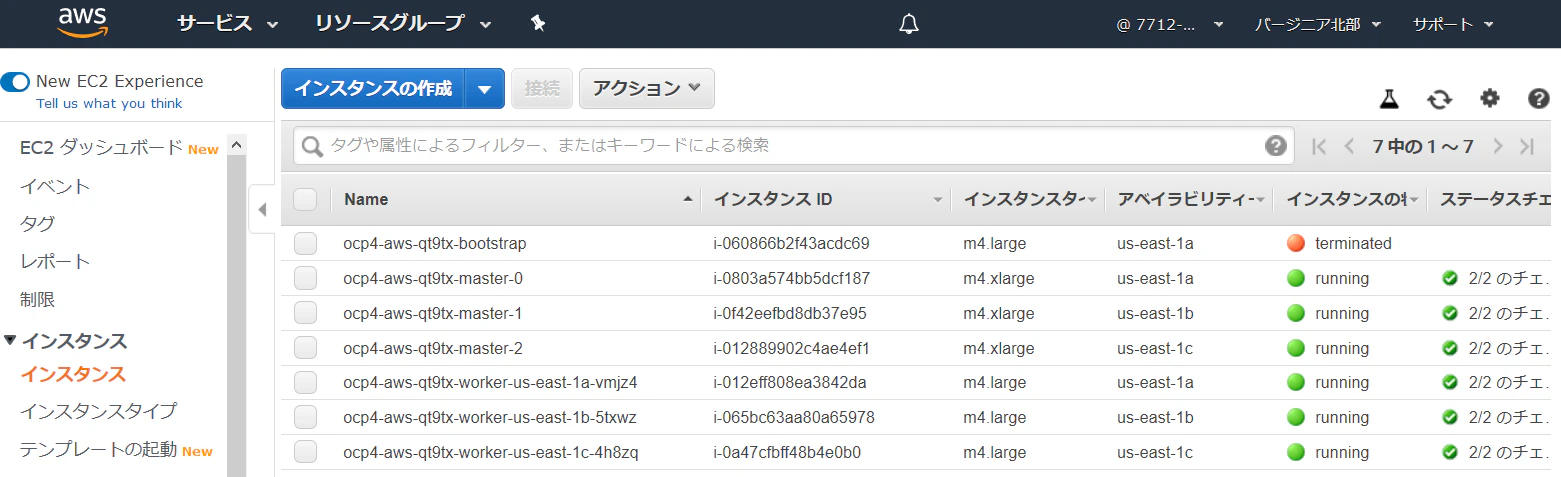1561x477 pixels.
Task: Click the pin shortcut icon in the header
Action: (x=538, y=23)
